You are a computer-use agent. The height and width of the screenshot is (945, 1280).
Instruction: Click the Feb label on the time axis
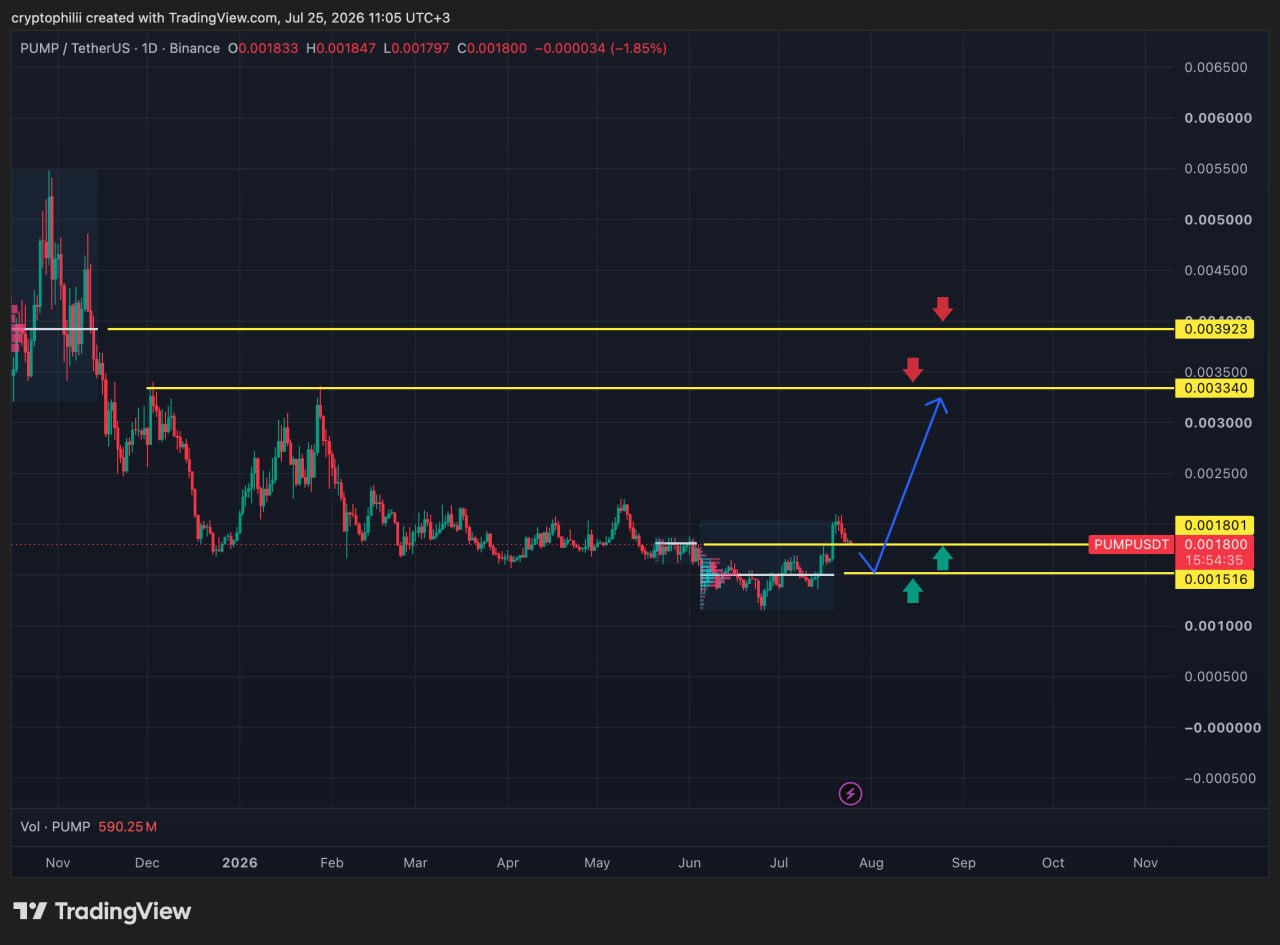tap(331, 863)
